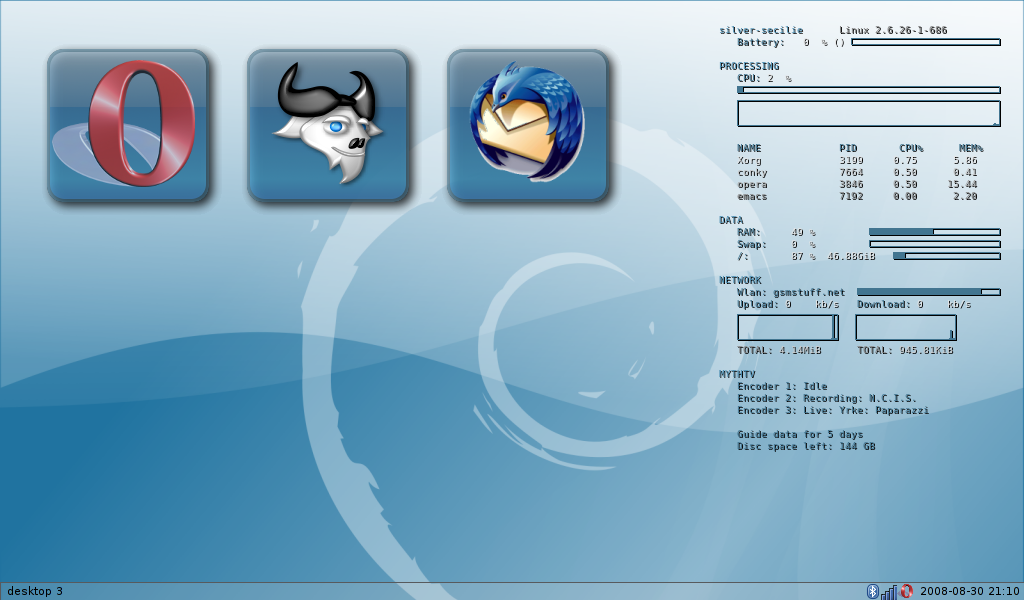Image resolution: width=1024 pixels, height=600 pixels.
Task: Click the root filesystem usage bar
Action: click(947, 256)
